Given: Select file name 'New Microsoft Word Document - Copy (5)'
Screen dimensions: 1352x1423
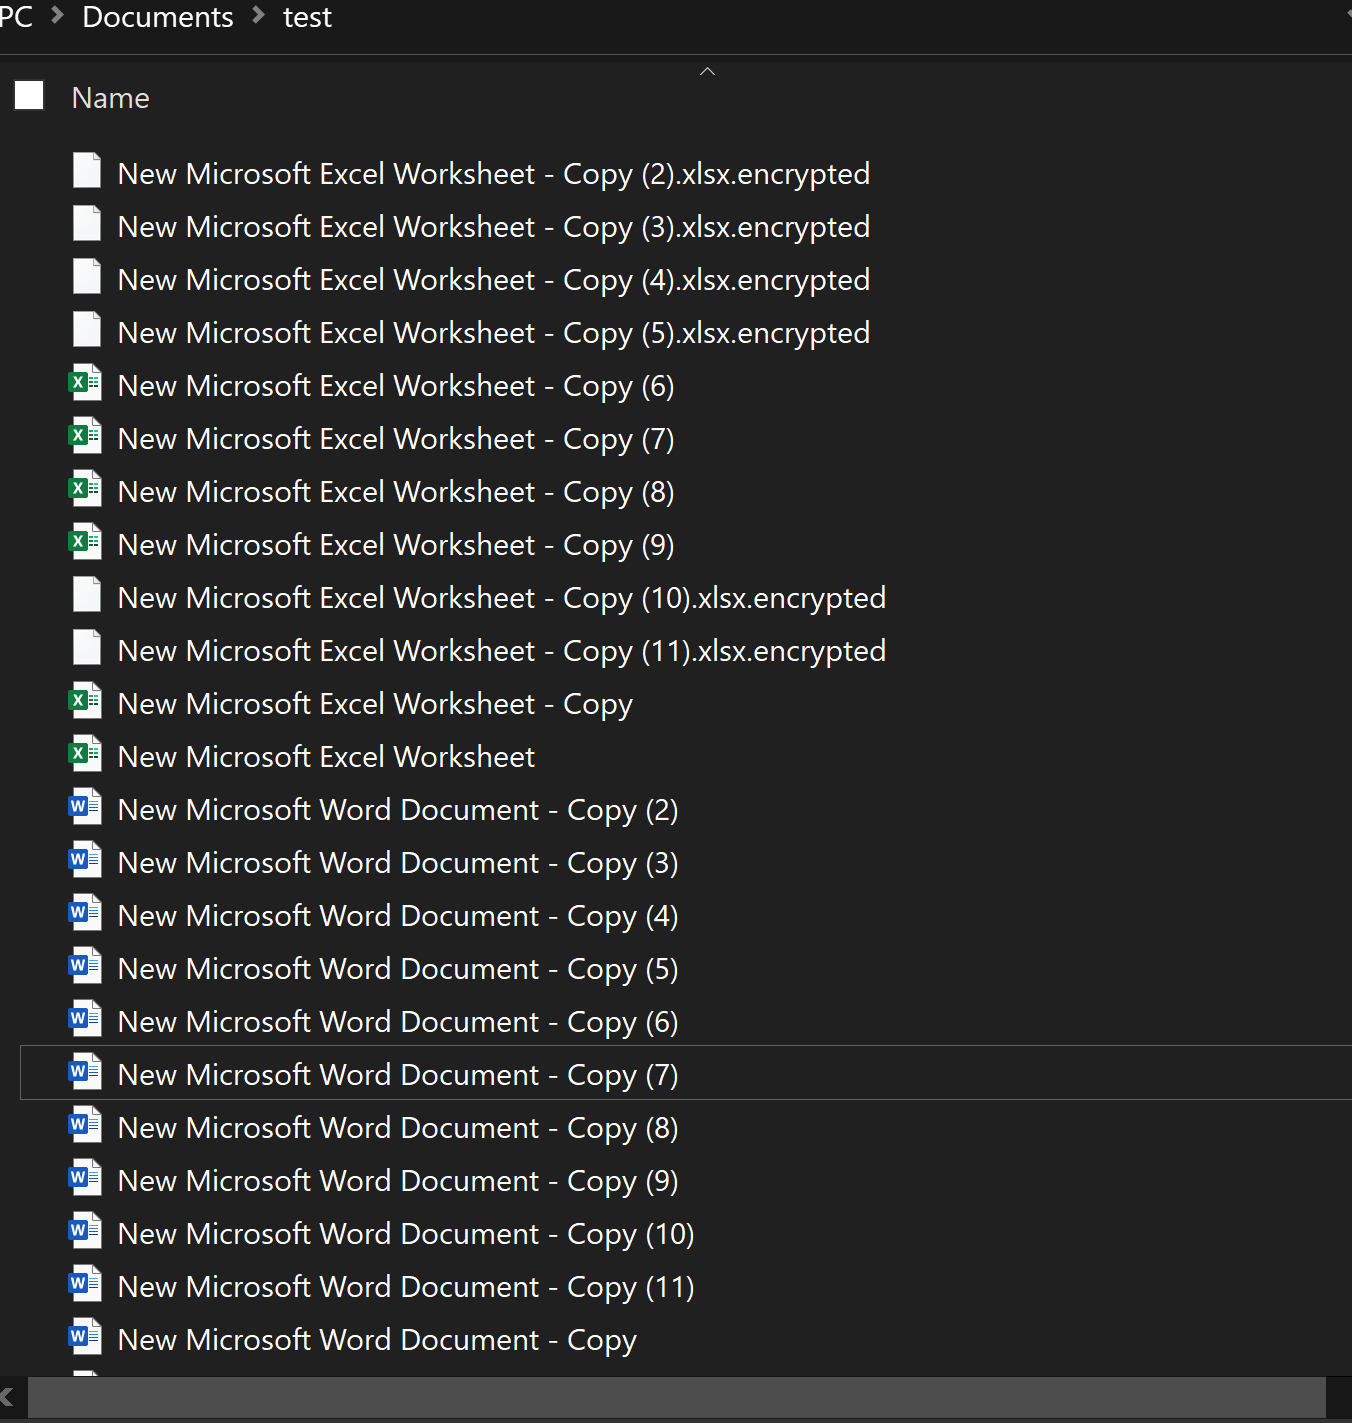Looking at the screenshot, I should [398, 969].
